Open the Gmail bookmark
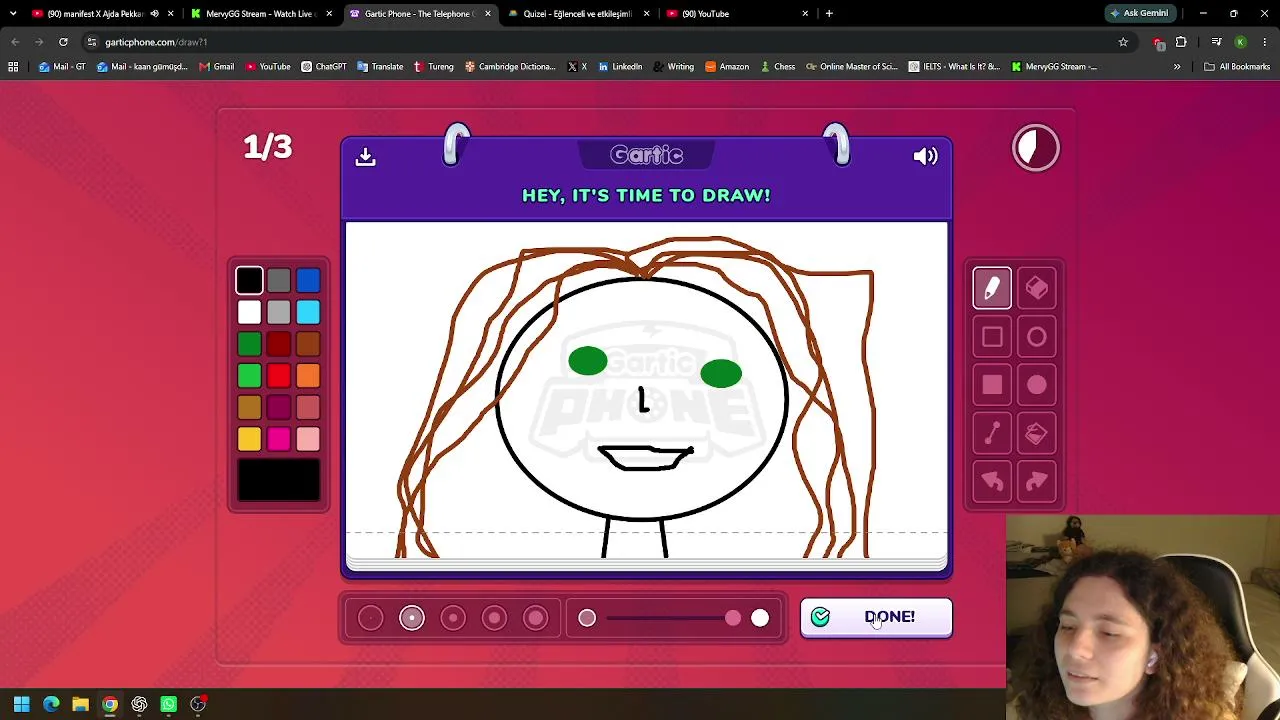This screenshot has height=720, width=1280. click(x=216, y=67)
